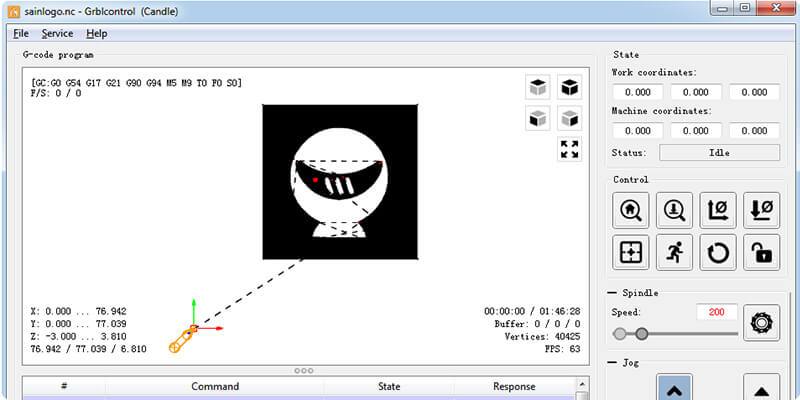Click the 'Command' column header

click(215, 387)
